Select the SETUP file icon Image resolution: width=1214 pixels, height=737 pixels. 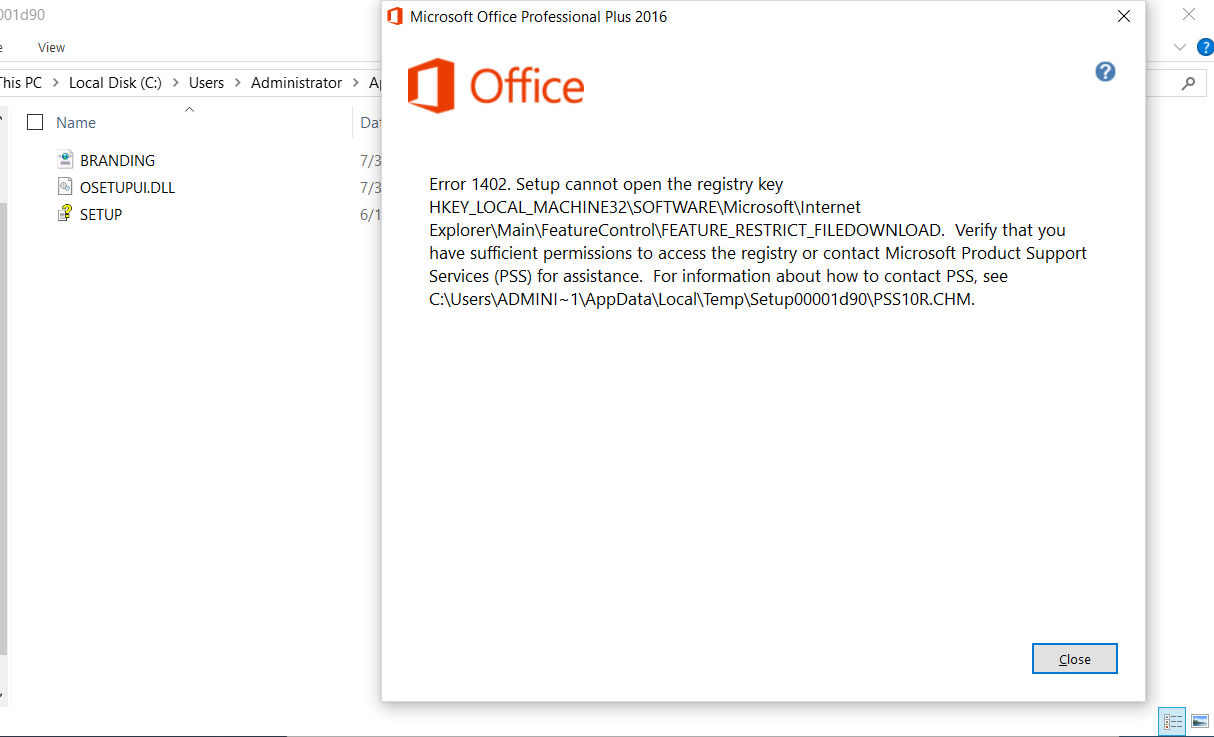[66, 213]
